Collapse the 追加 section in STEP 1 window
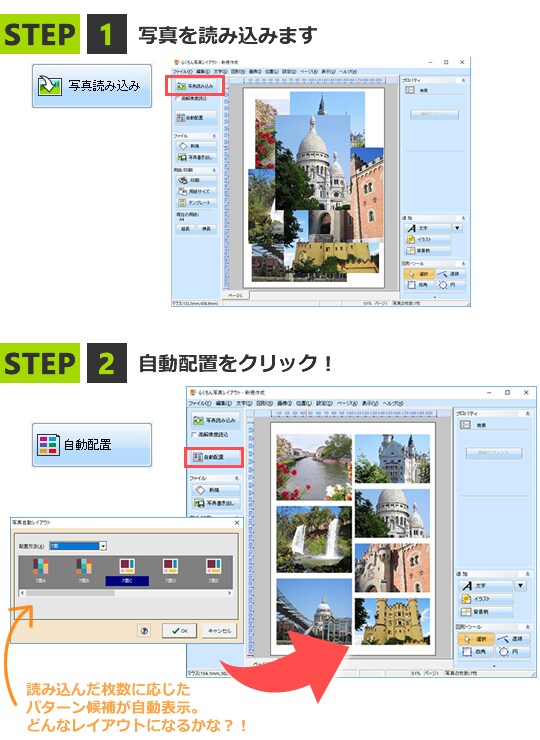The height and width of the screenshot is (740, 540). coord(463,218)
